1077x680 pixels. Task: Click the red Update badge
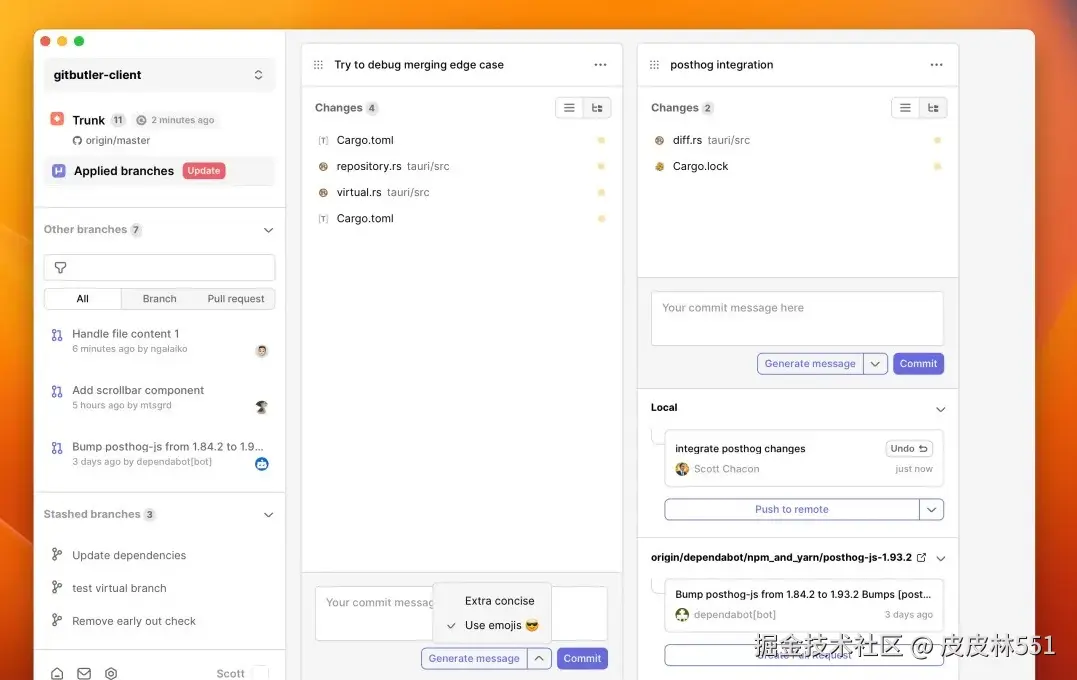[204, 170]
